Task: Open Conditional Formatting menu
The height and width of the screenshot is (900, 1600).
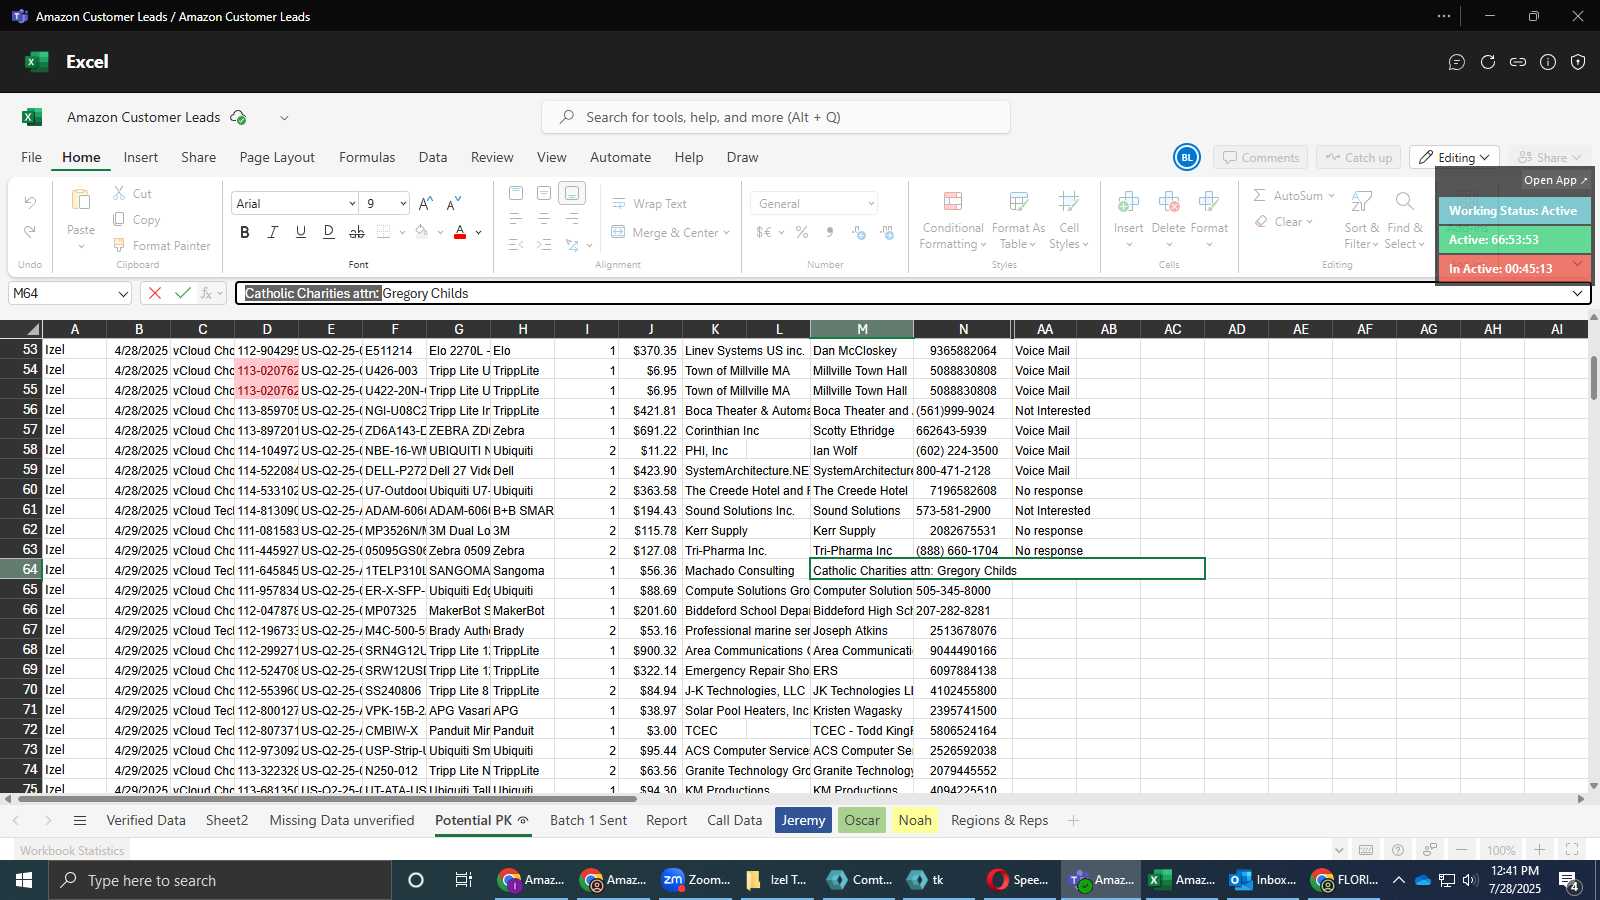Action: click(953, 220)
